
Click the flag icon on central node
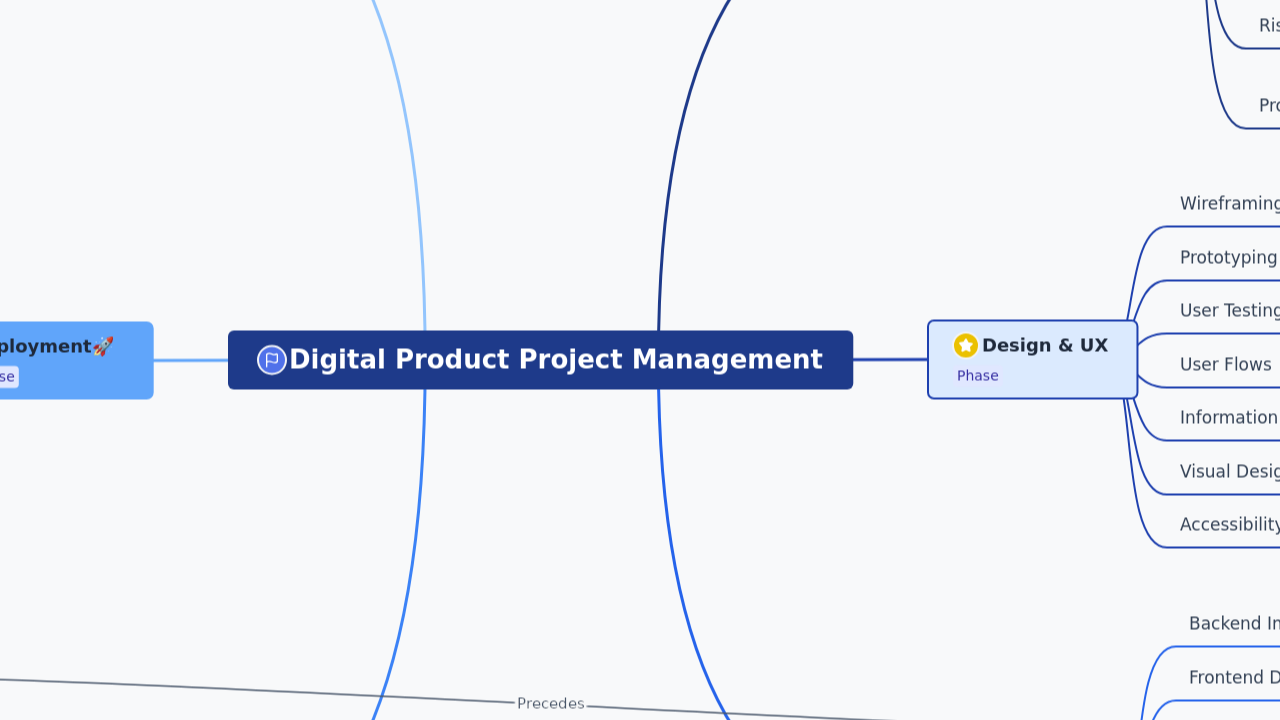tap(272, 360)
